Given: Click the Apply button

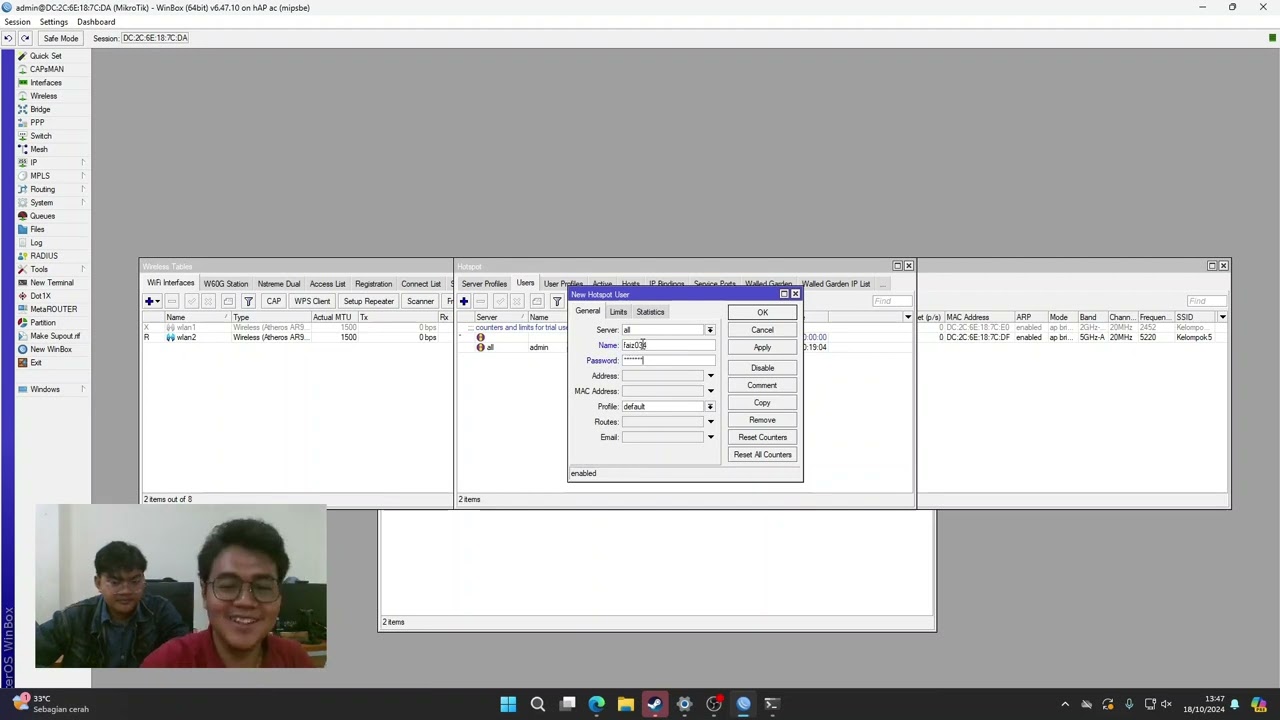Looking at the screenshot, I should [x=762, y=348].
